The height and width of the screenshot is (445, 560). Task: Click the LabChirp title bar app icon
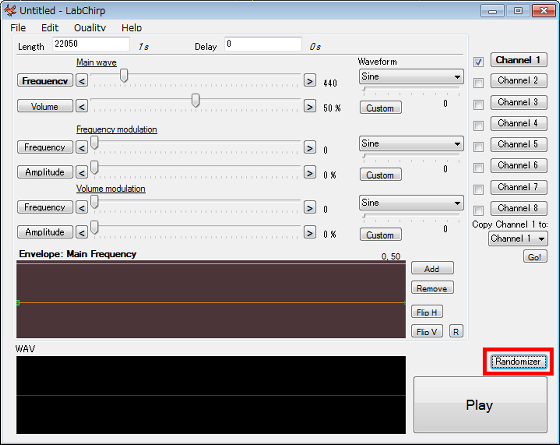(x=10, y=10)
